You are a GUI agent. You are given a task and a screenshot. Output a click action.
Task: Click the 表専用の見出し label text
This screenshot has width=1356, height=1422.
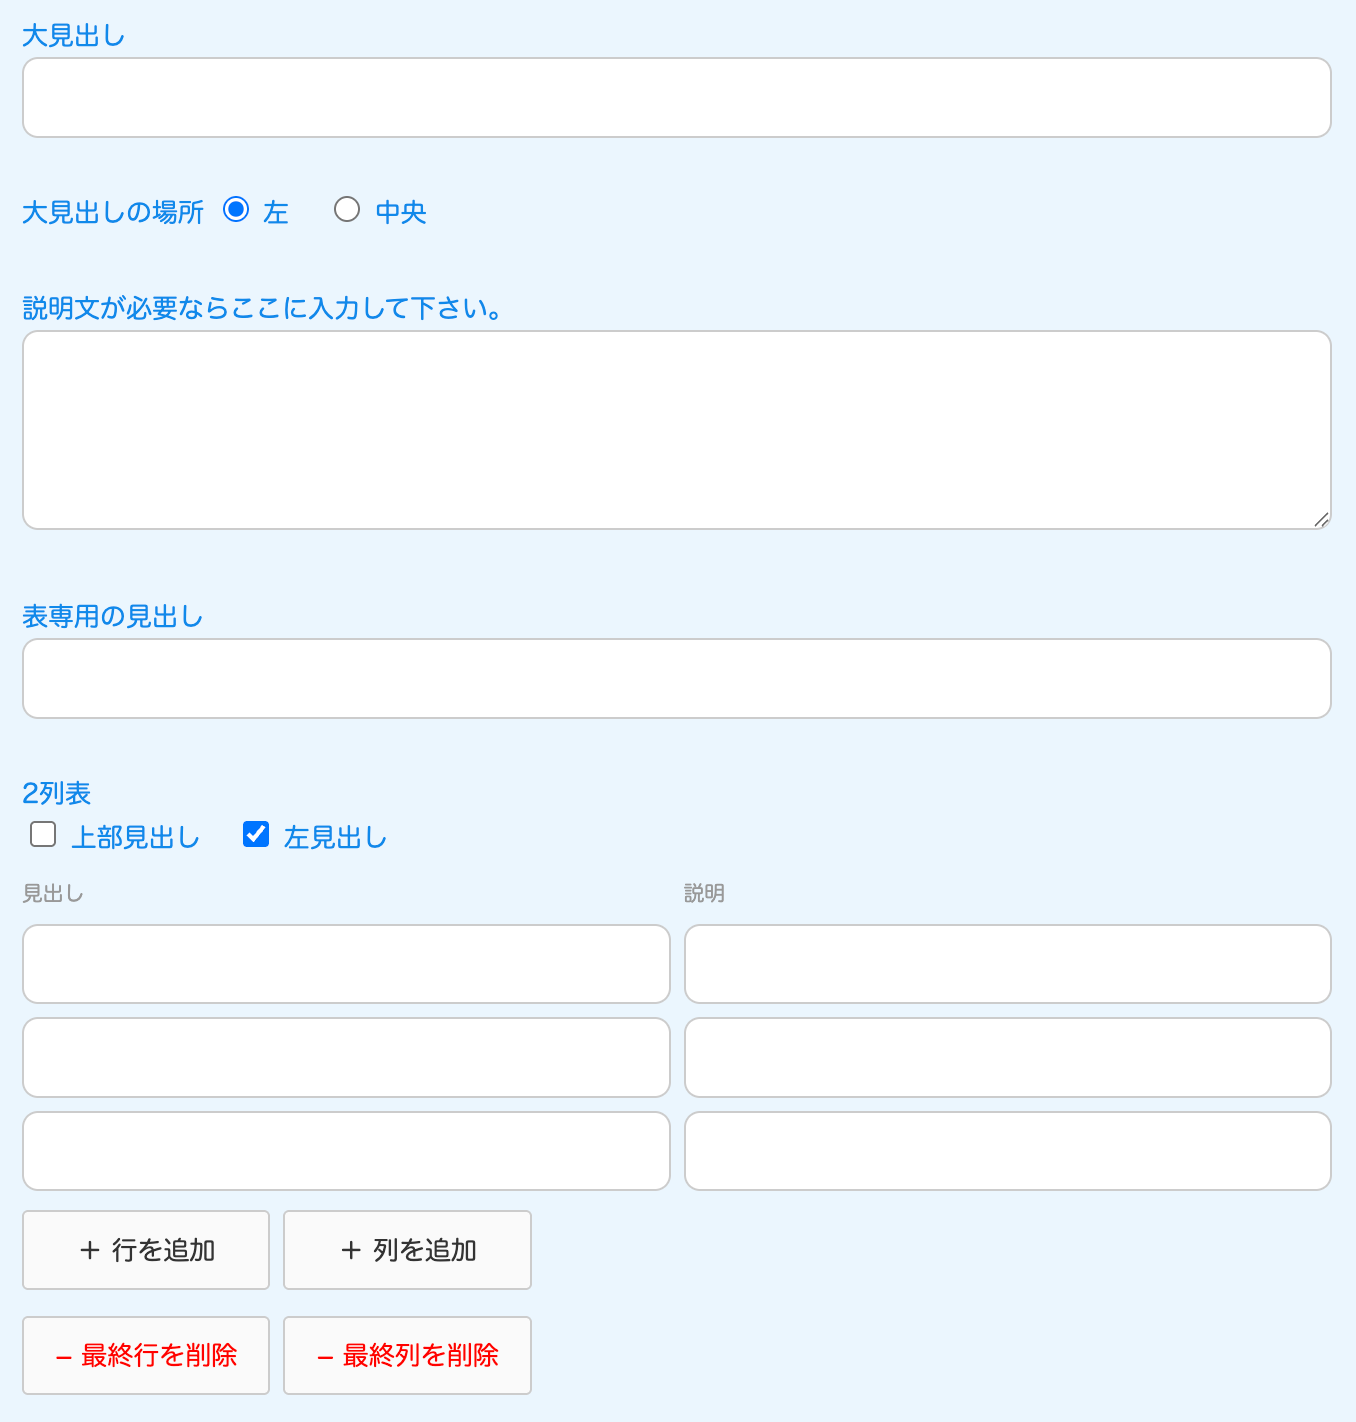[x=113, y=617]
